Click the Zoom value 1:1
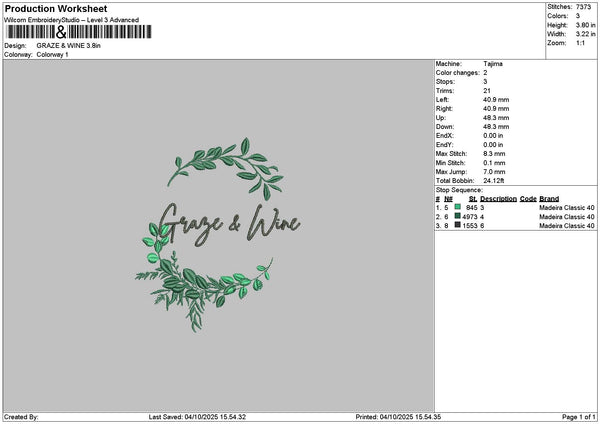The image size is (600, 424). click(x=580, y=43)
